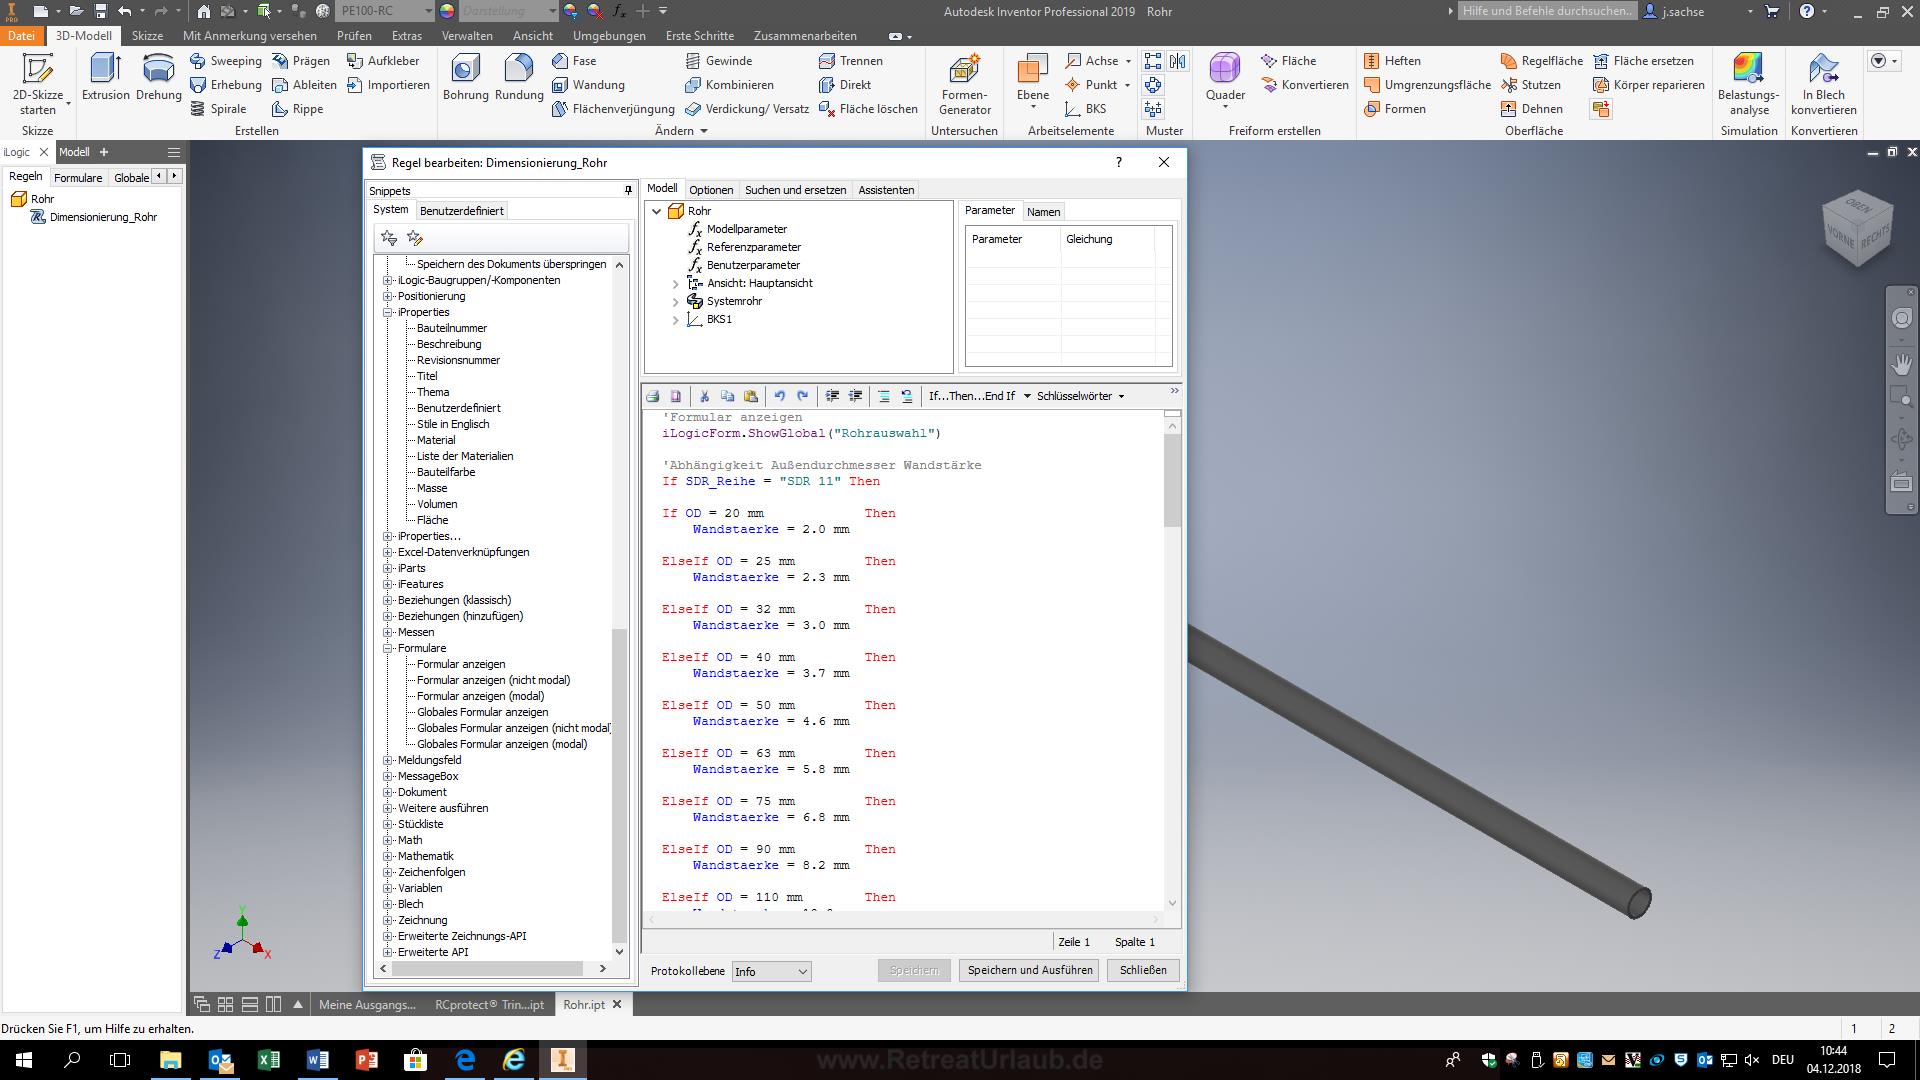
Task: Open the Suchen und ersetzen tab
Action: pos(795,189)
